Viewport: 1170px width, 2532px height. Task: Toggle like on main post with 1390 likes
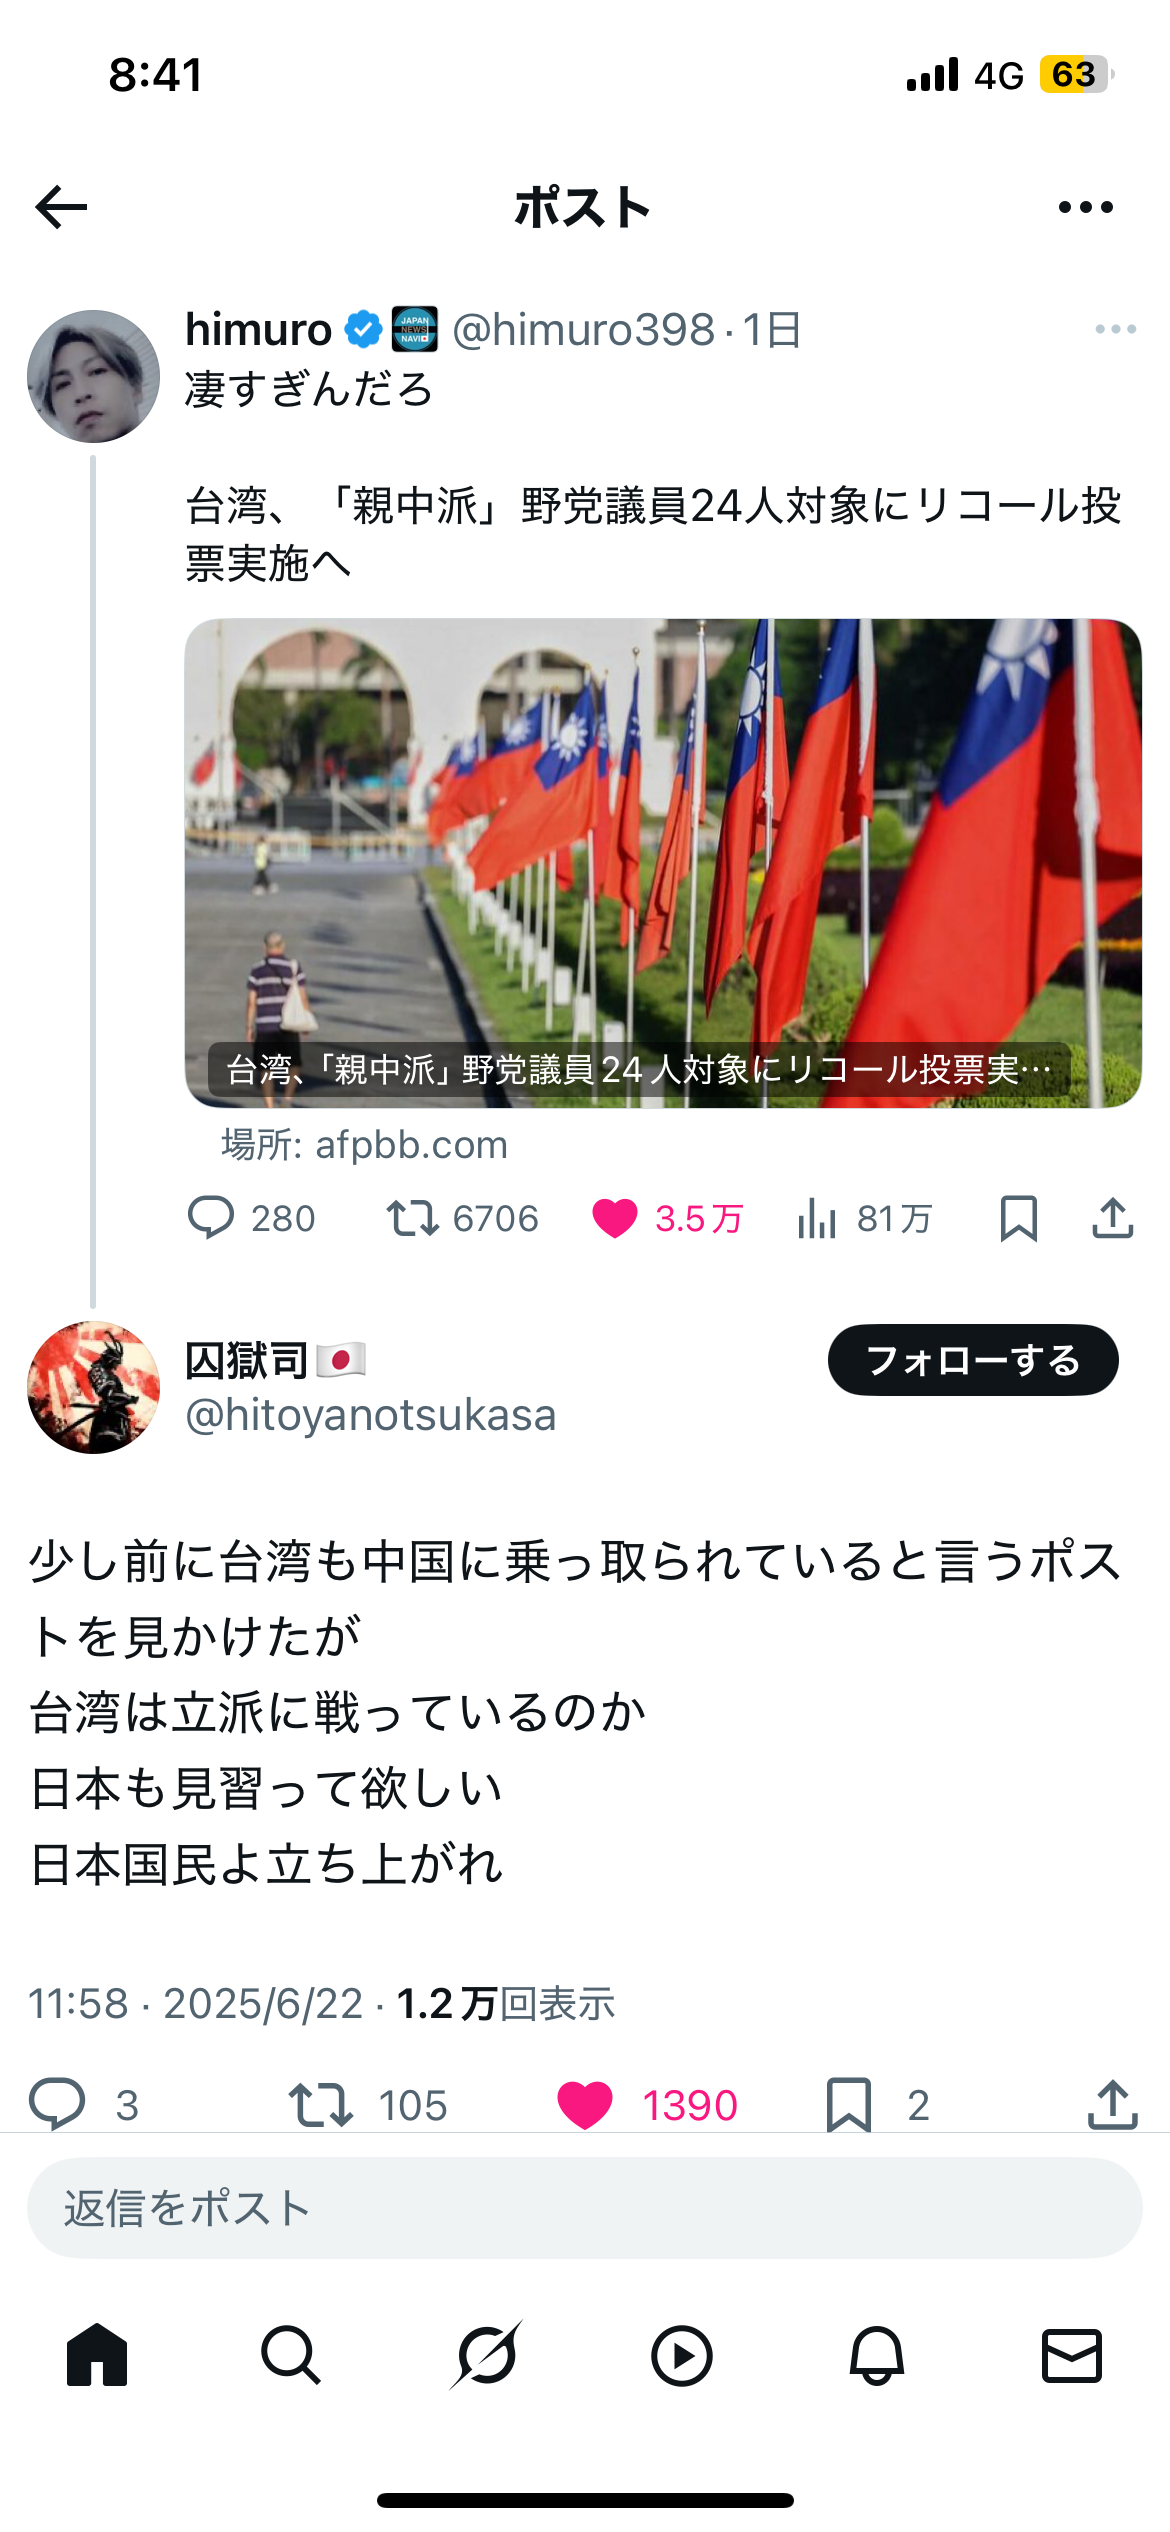pyautogui.click(x=647, y=2105)
